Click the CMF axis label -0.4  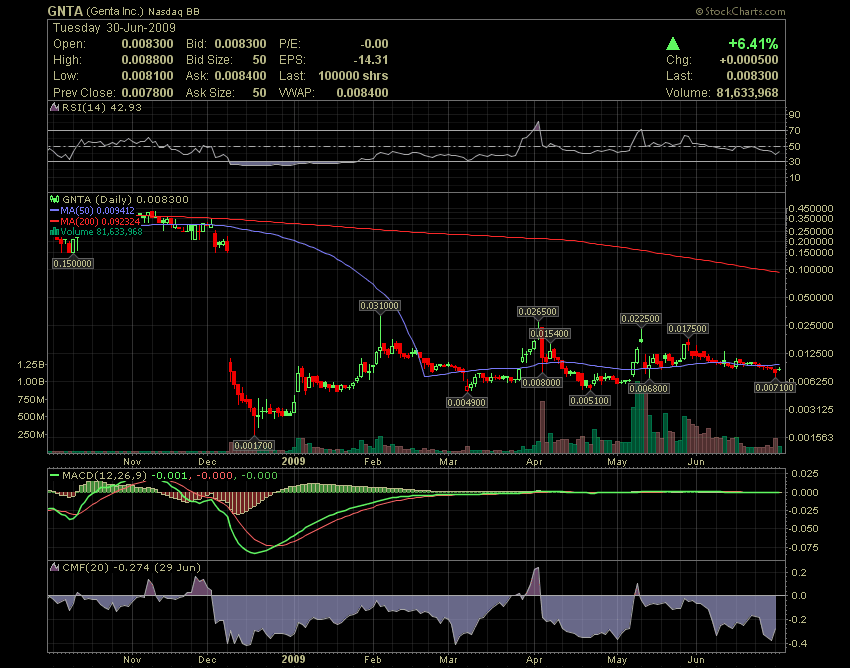799,644
